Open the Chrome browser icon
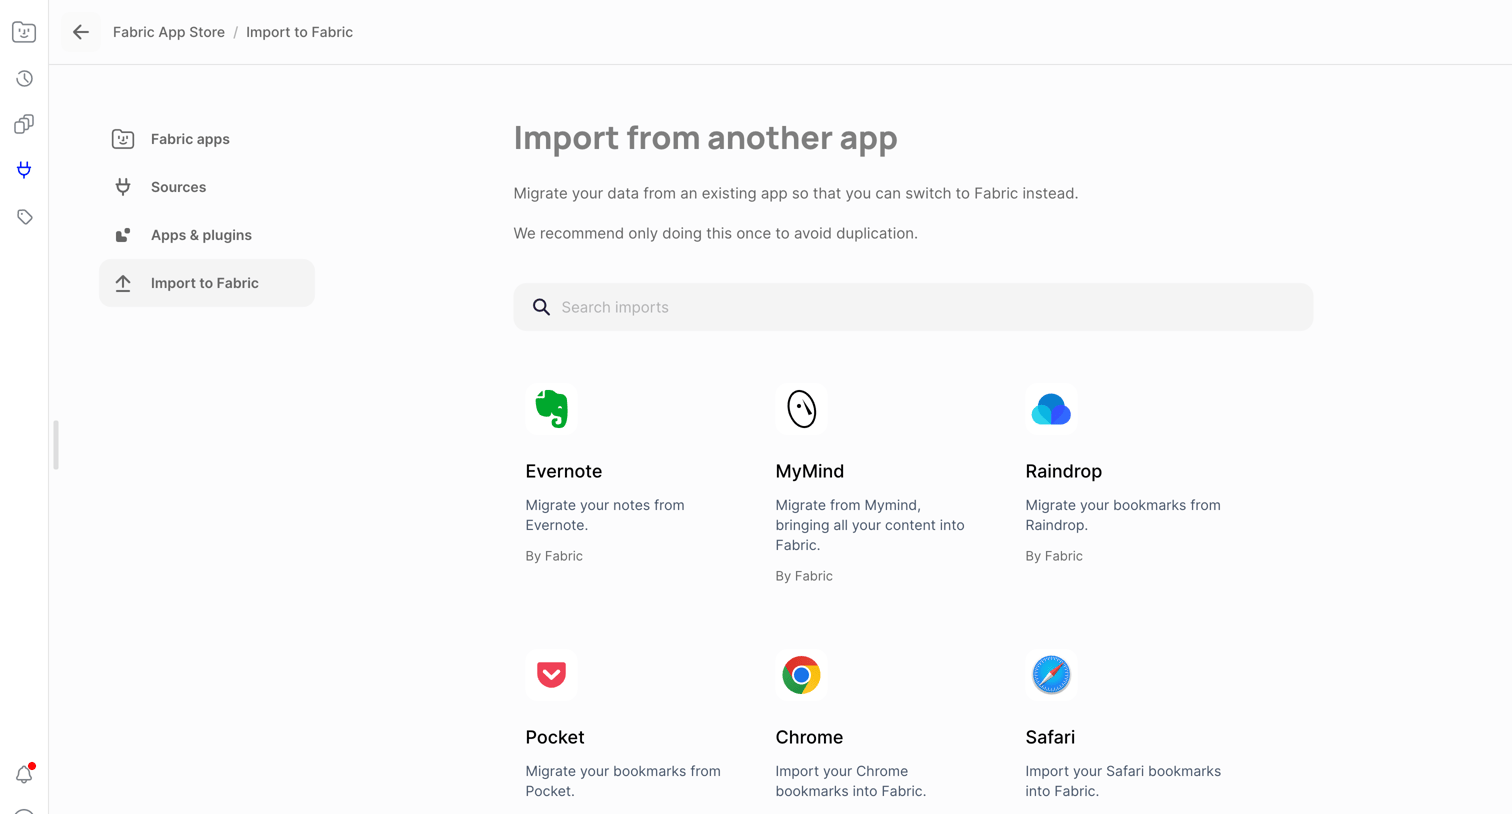Screen dimensions: 1512x814 (x=801, y=675)
